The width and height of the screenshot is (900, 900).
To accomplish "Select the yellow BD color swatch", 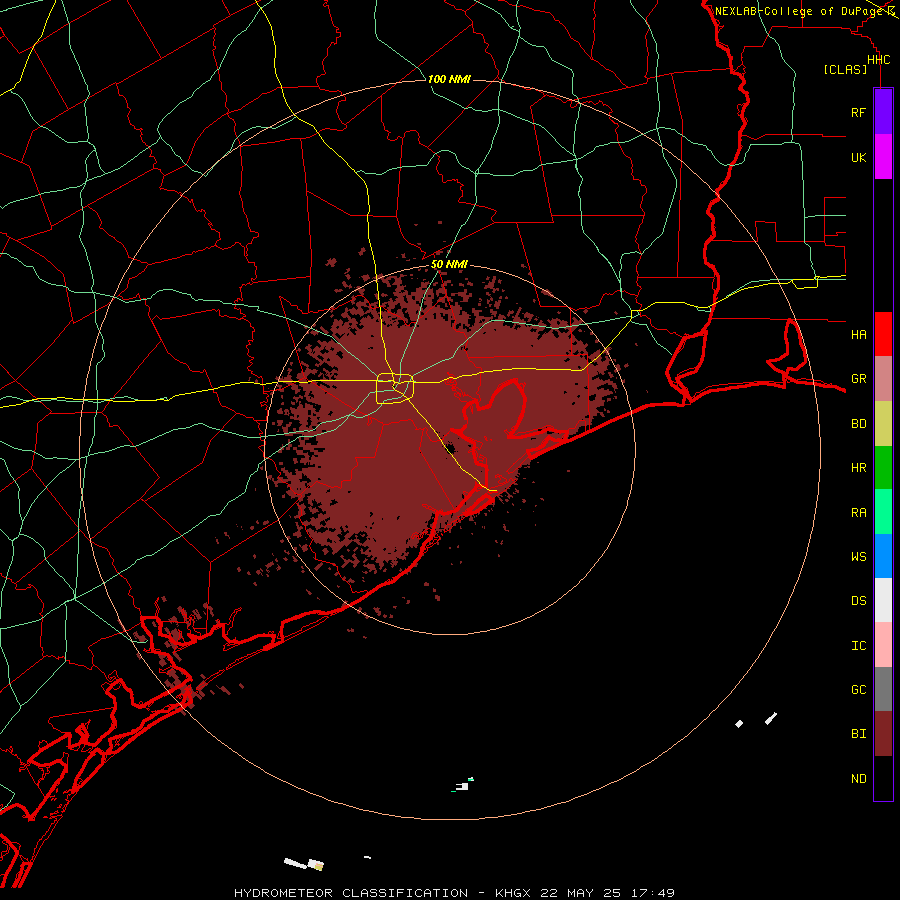I will point(883,423).
